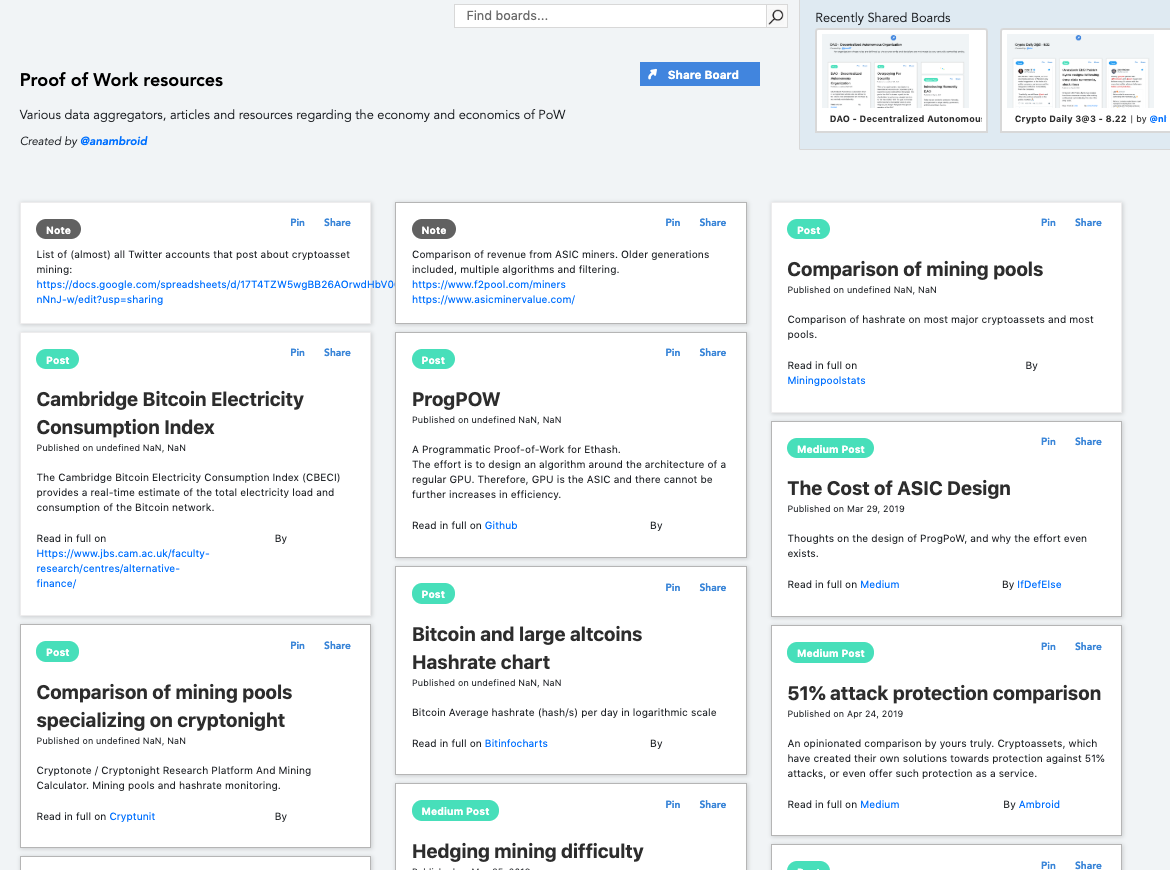Share the ASIC miners revenue note
Screen dimensions: 1170x870
tap(712, 223)
